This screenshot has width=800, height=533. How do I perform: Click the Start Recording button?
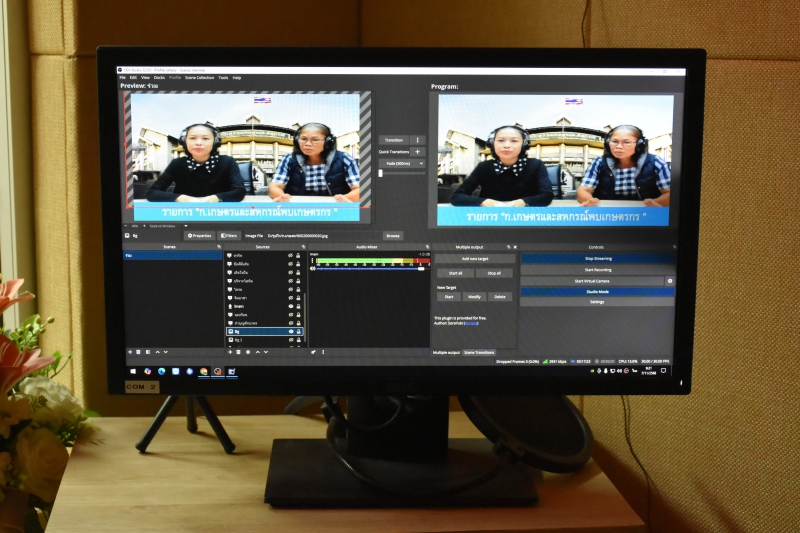coord(596,269)
